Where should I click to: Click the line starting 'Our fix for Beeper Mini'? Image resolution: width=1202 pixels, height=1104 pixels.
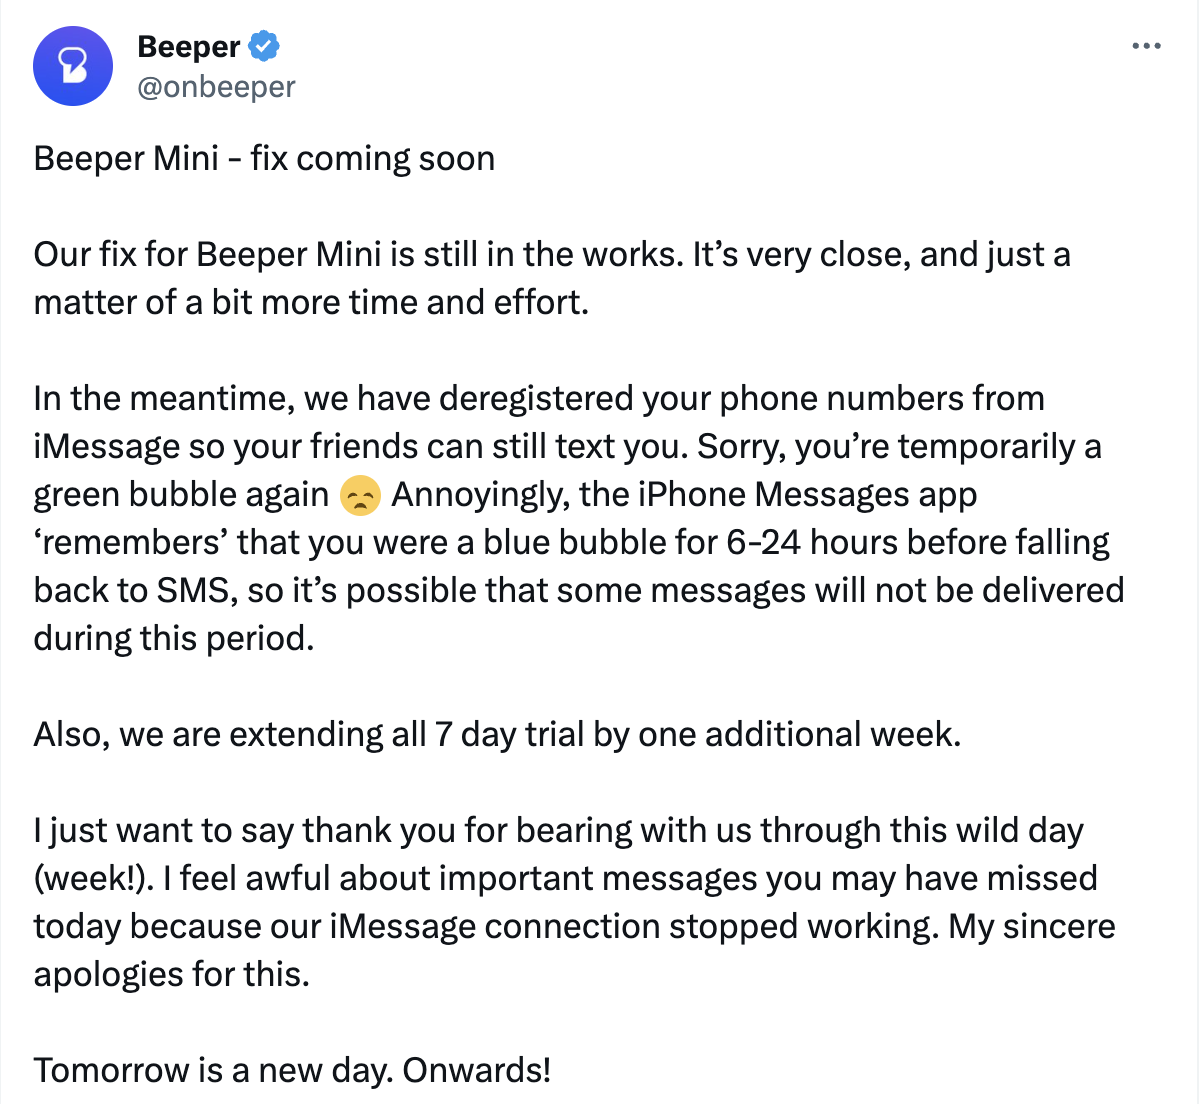tap(552, 254)
